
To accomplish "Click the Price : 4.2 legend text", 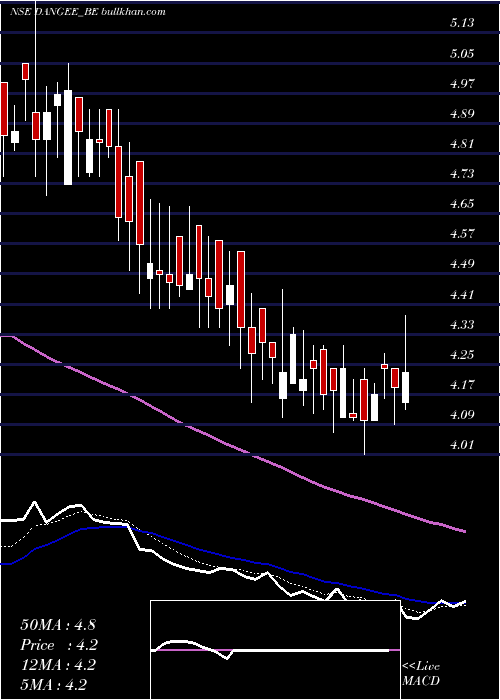I will coord(59,645).
